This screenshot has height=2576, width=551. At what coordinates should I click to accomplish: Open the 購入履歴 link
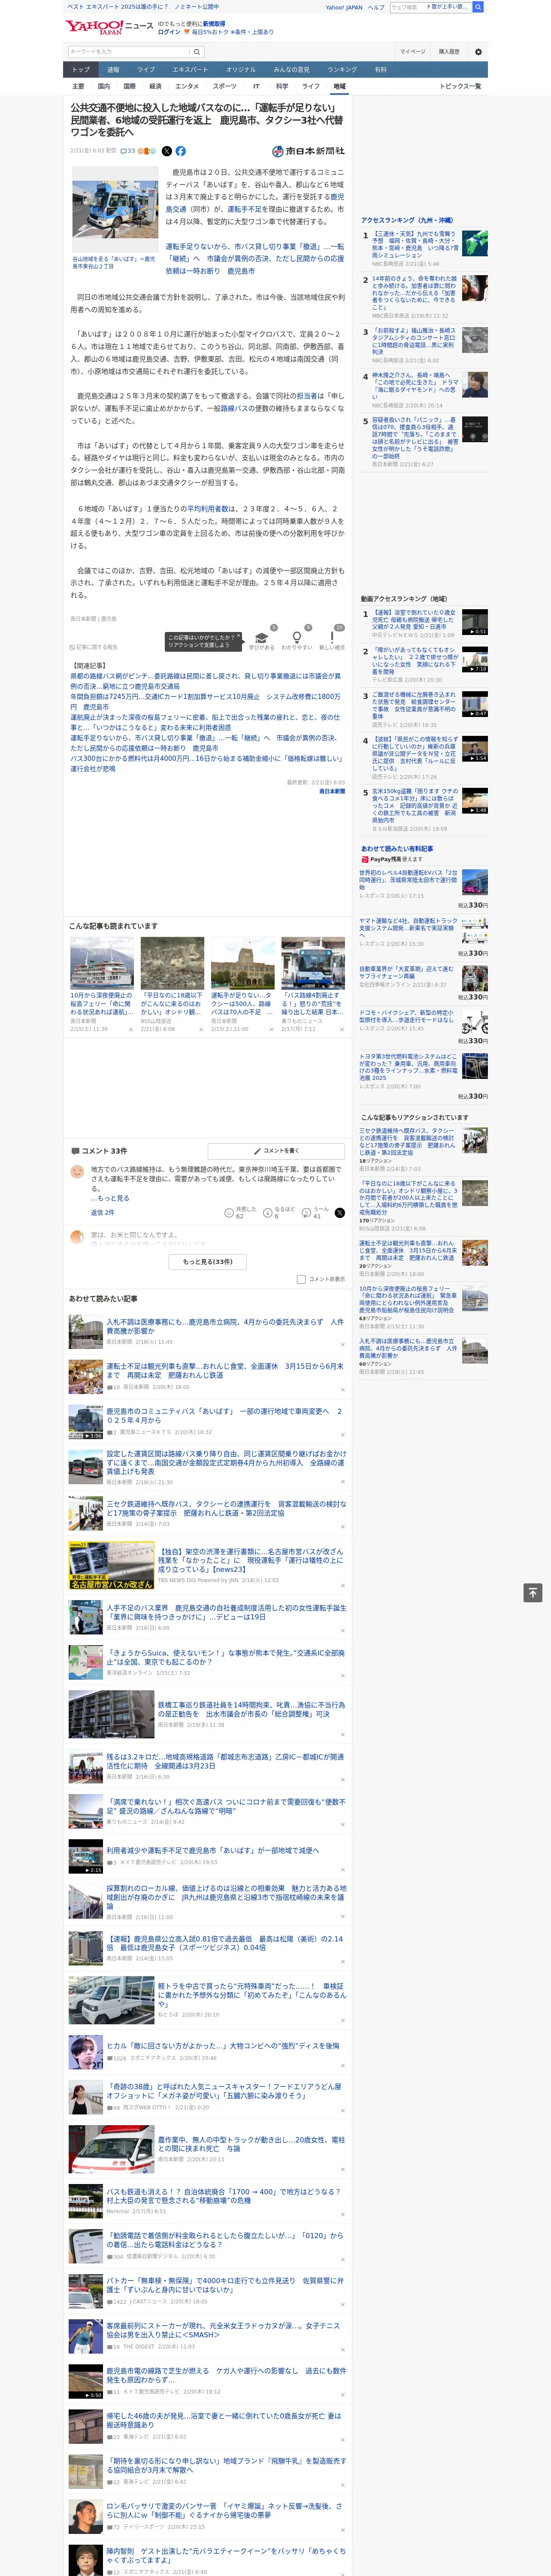(449, 52)
